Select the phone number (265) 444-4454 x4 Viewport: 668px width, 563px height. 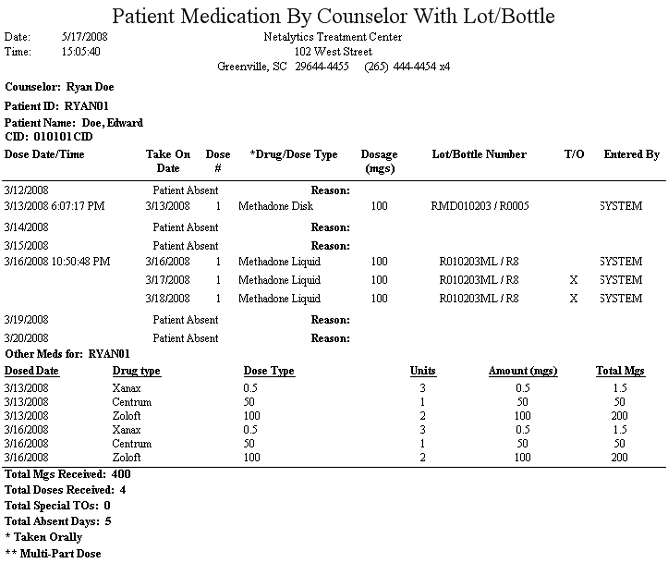[407, 67]
